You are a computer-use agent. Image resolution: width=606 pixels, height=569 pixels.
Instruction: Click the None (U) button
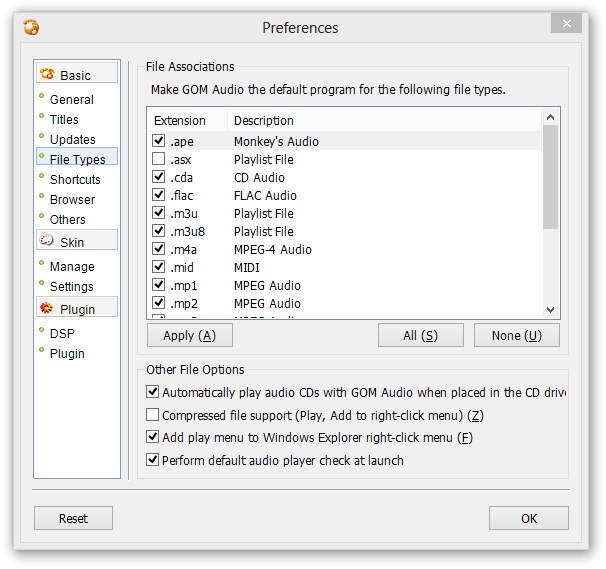516,335
